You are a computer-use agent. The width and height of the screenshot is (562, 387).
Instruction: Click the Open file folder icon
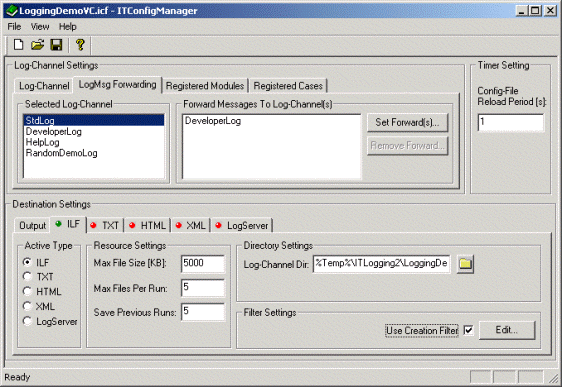pyautogui.click(x=37, y=45)
